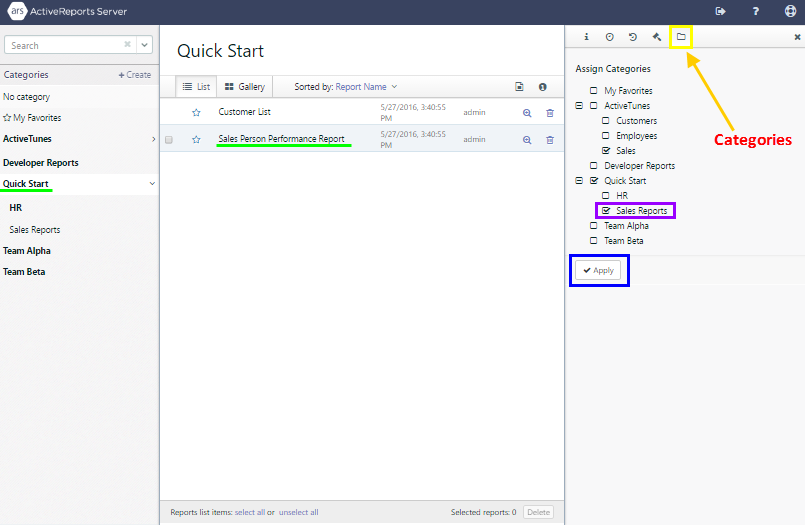Select No category in sidebar
805x525 pixels.
(x=27, y=96)
